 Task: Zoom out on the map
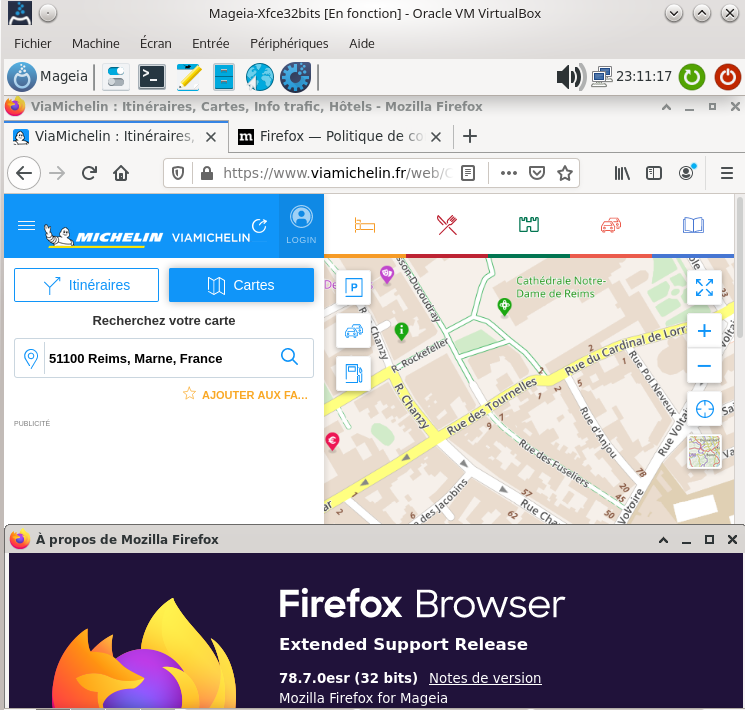(704, 365)
